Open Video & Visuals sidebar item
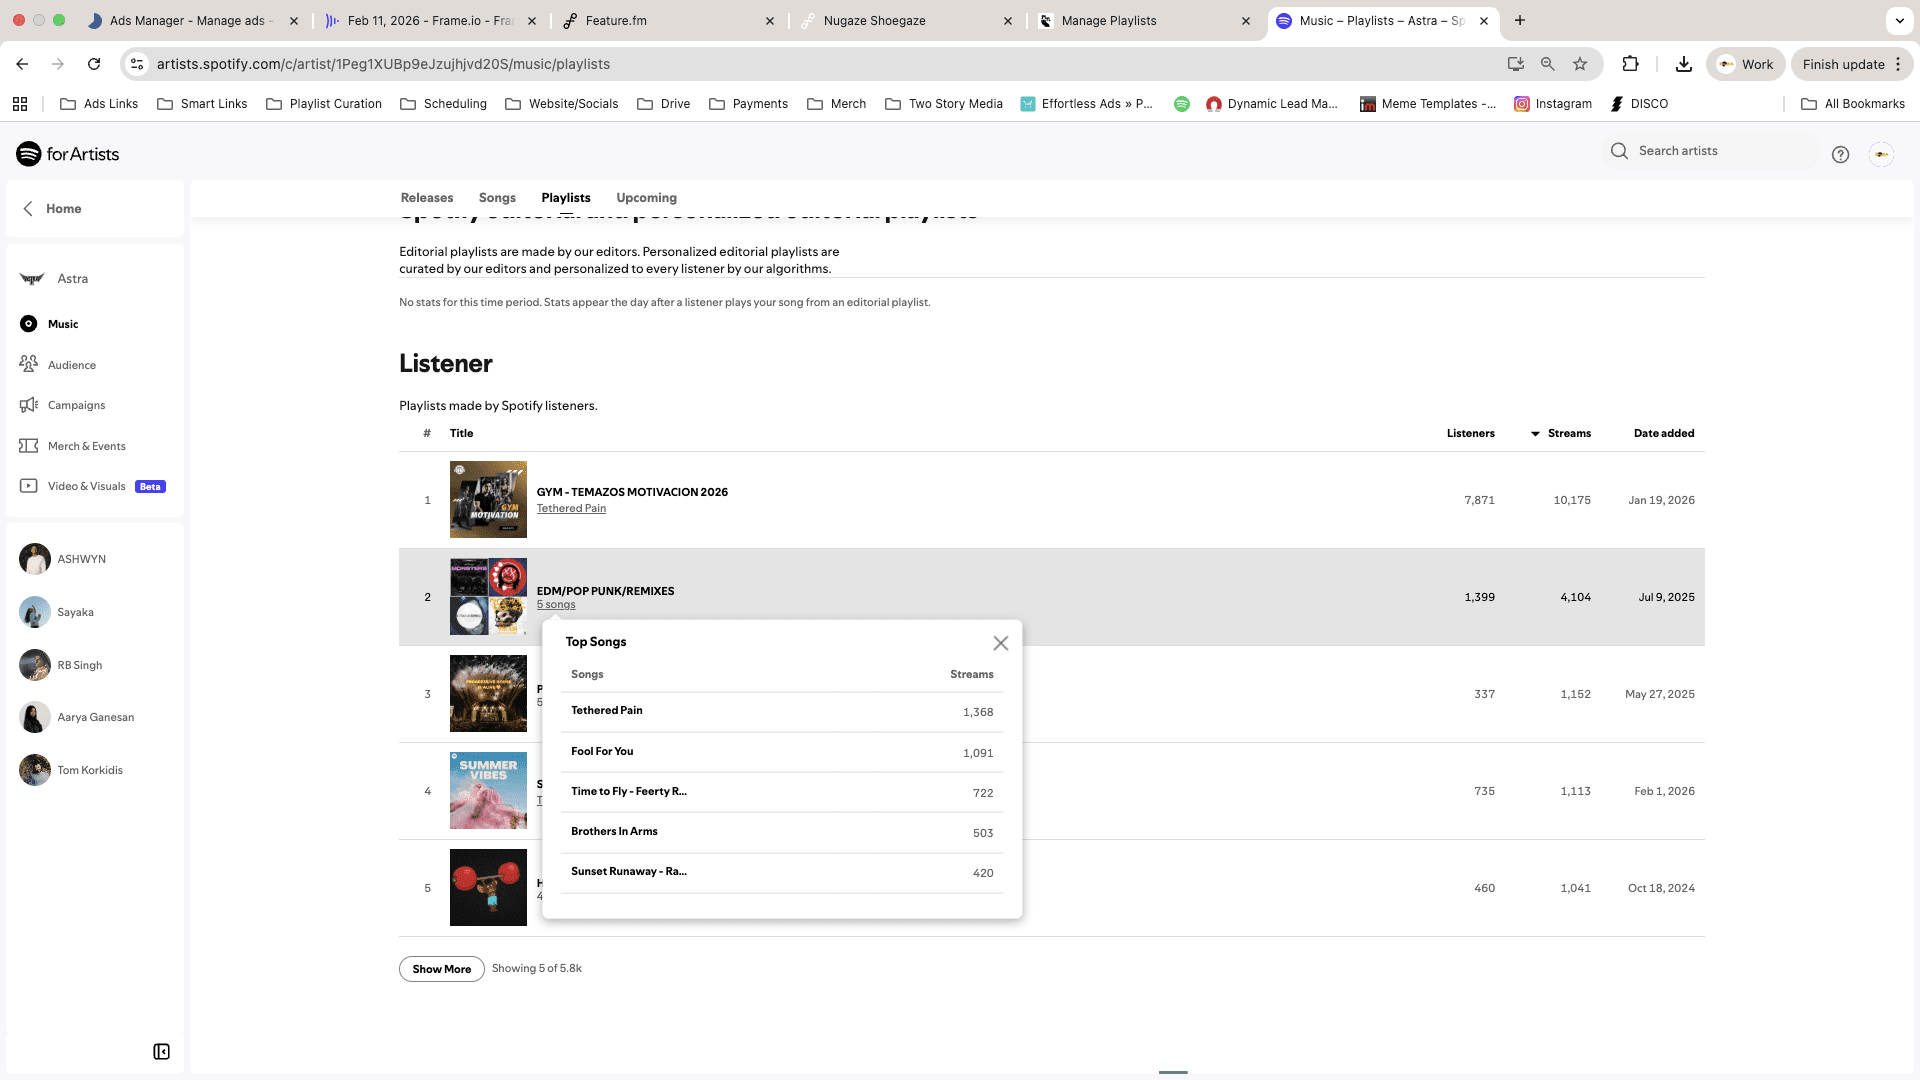The image size is (1920, 1080). 86,486
